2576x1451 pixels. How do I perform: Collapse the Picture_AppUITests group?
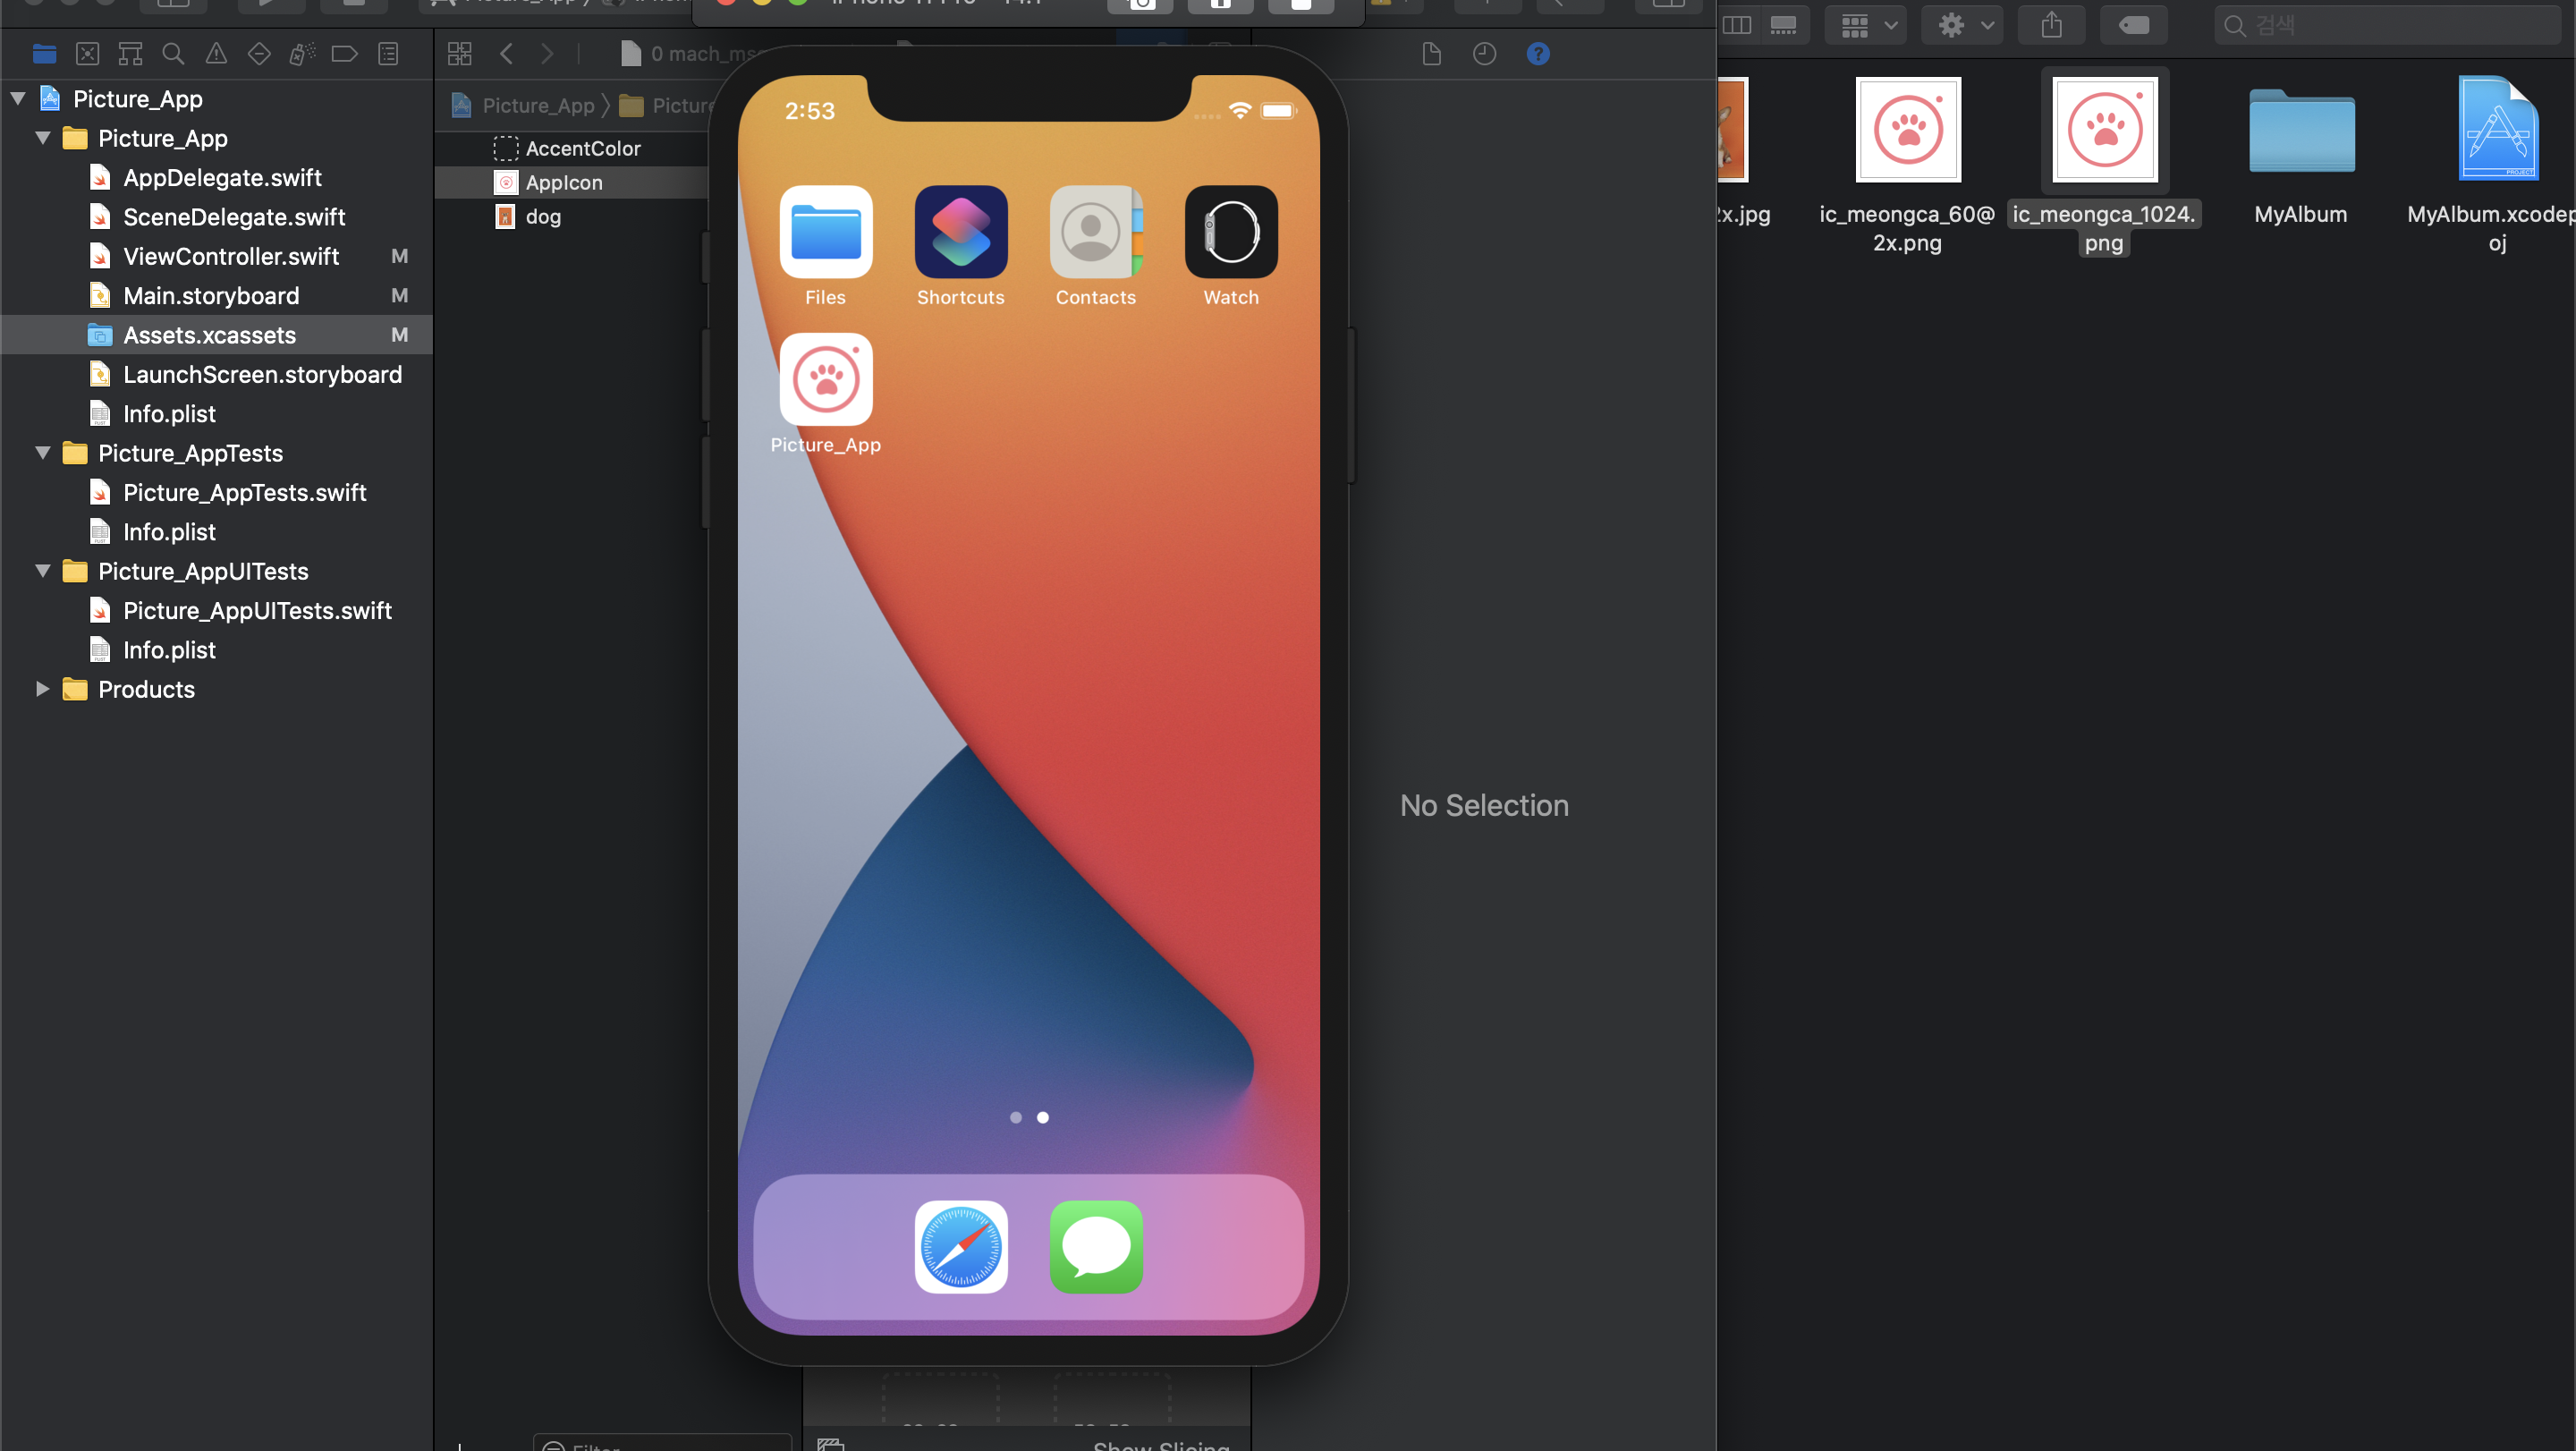pos(43,571)
